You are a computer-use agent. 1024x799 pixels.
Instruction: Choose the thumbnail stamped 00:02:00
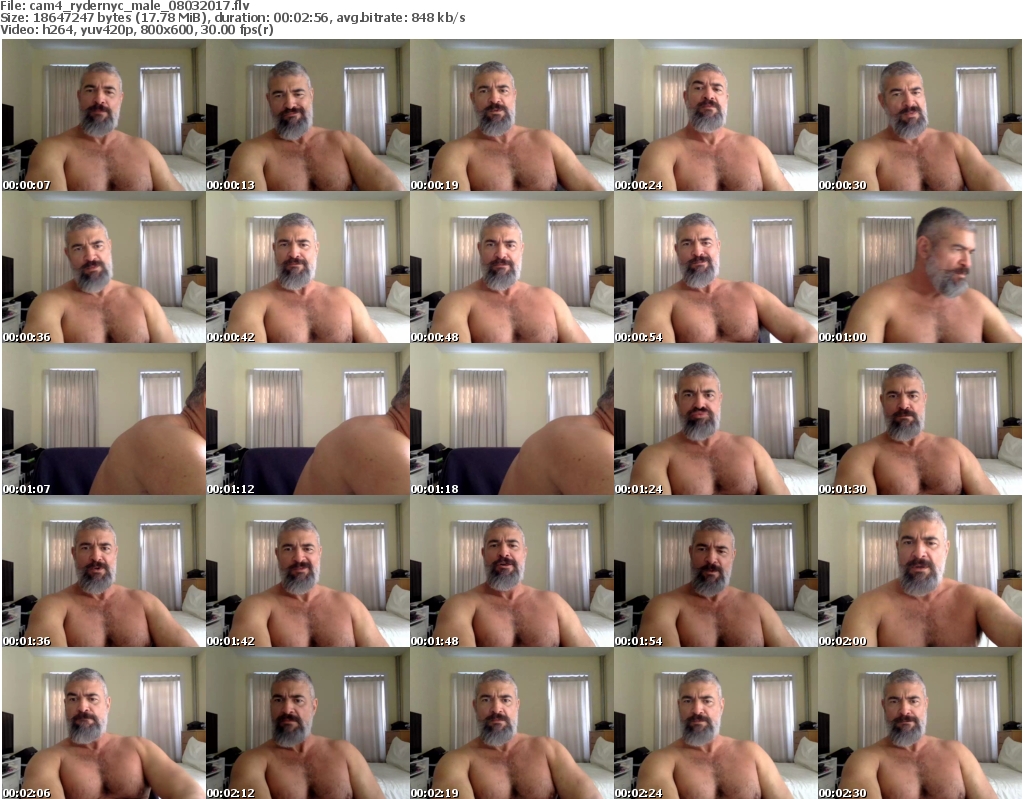(920, 571)
